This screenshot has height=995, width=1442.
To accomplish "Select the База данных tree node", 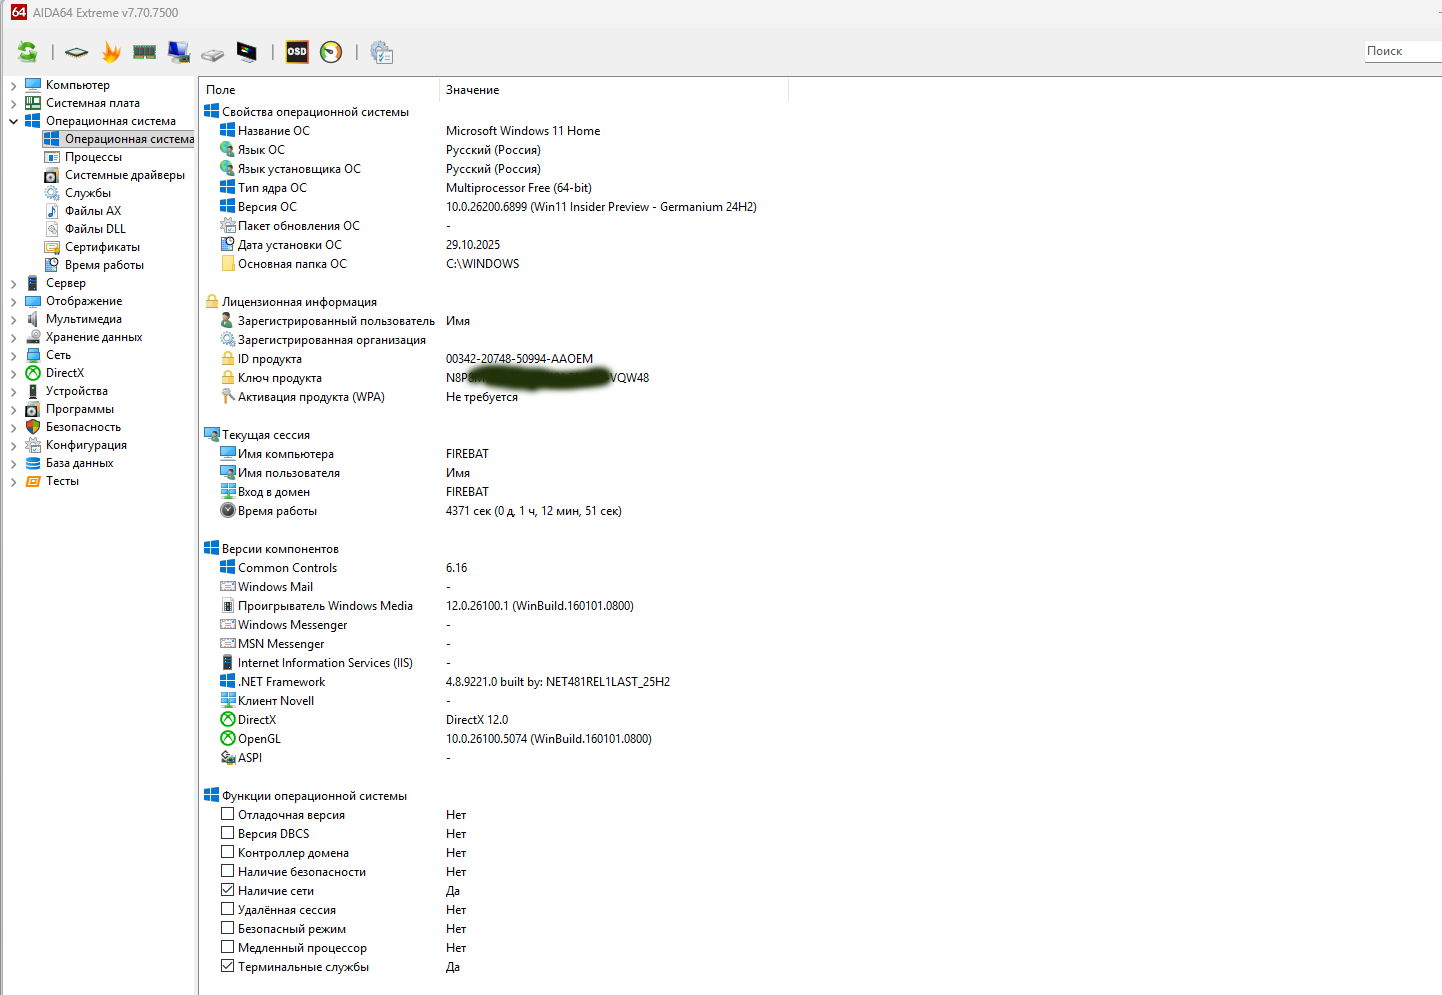I will pos(80,463).
